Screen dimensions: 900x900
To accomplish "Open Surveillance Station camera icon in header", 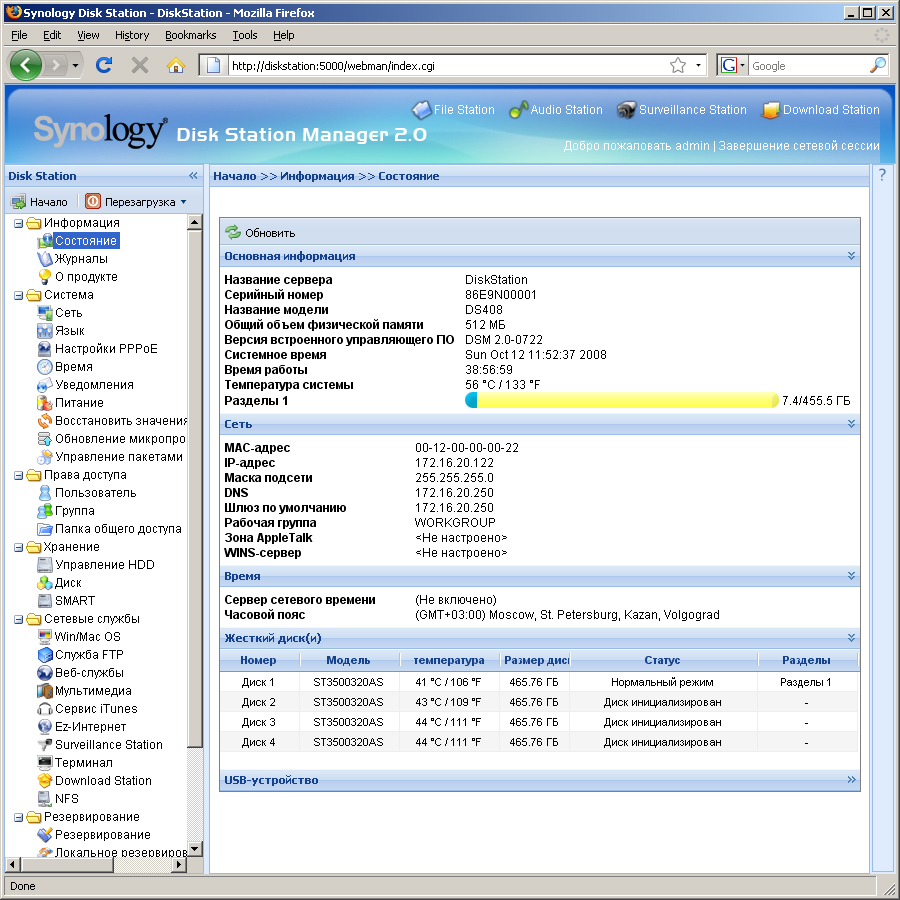I will click(x=626, y=110).
